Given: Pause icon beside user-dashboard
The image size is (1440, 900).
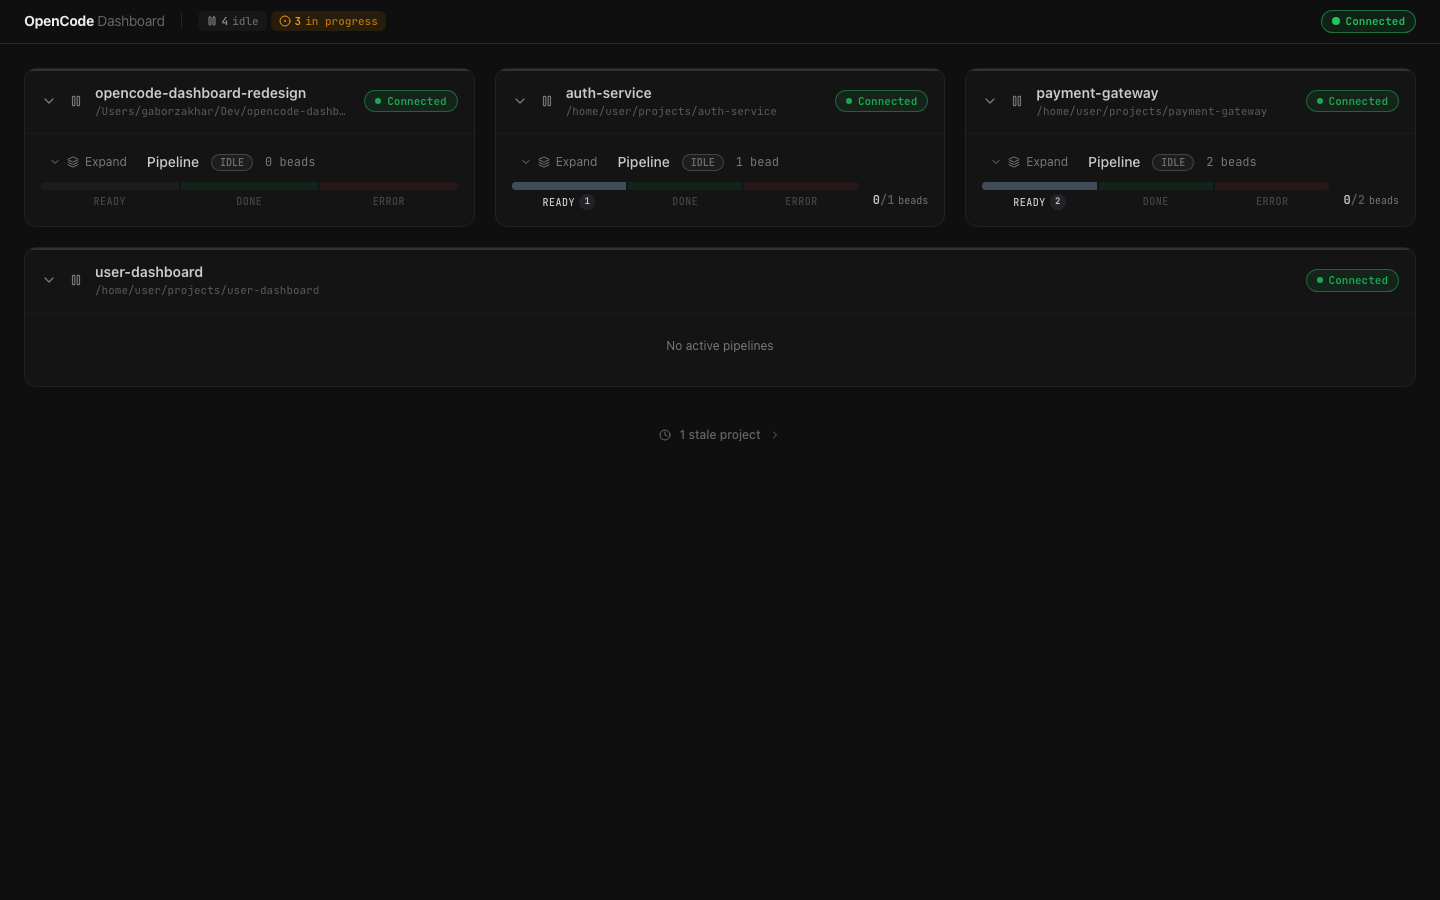Looking at the screenshot, I should 76,280.
